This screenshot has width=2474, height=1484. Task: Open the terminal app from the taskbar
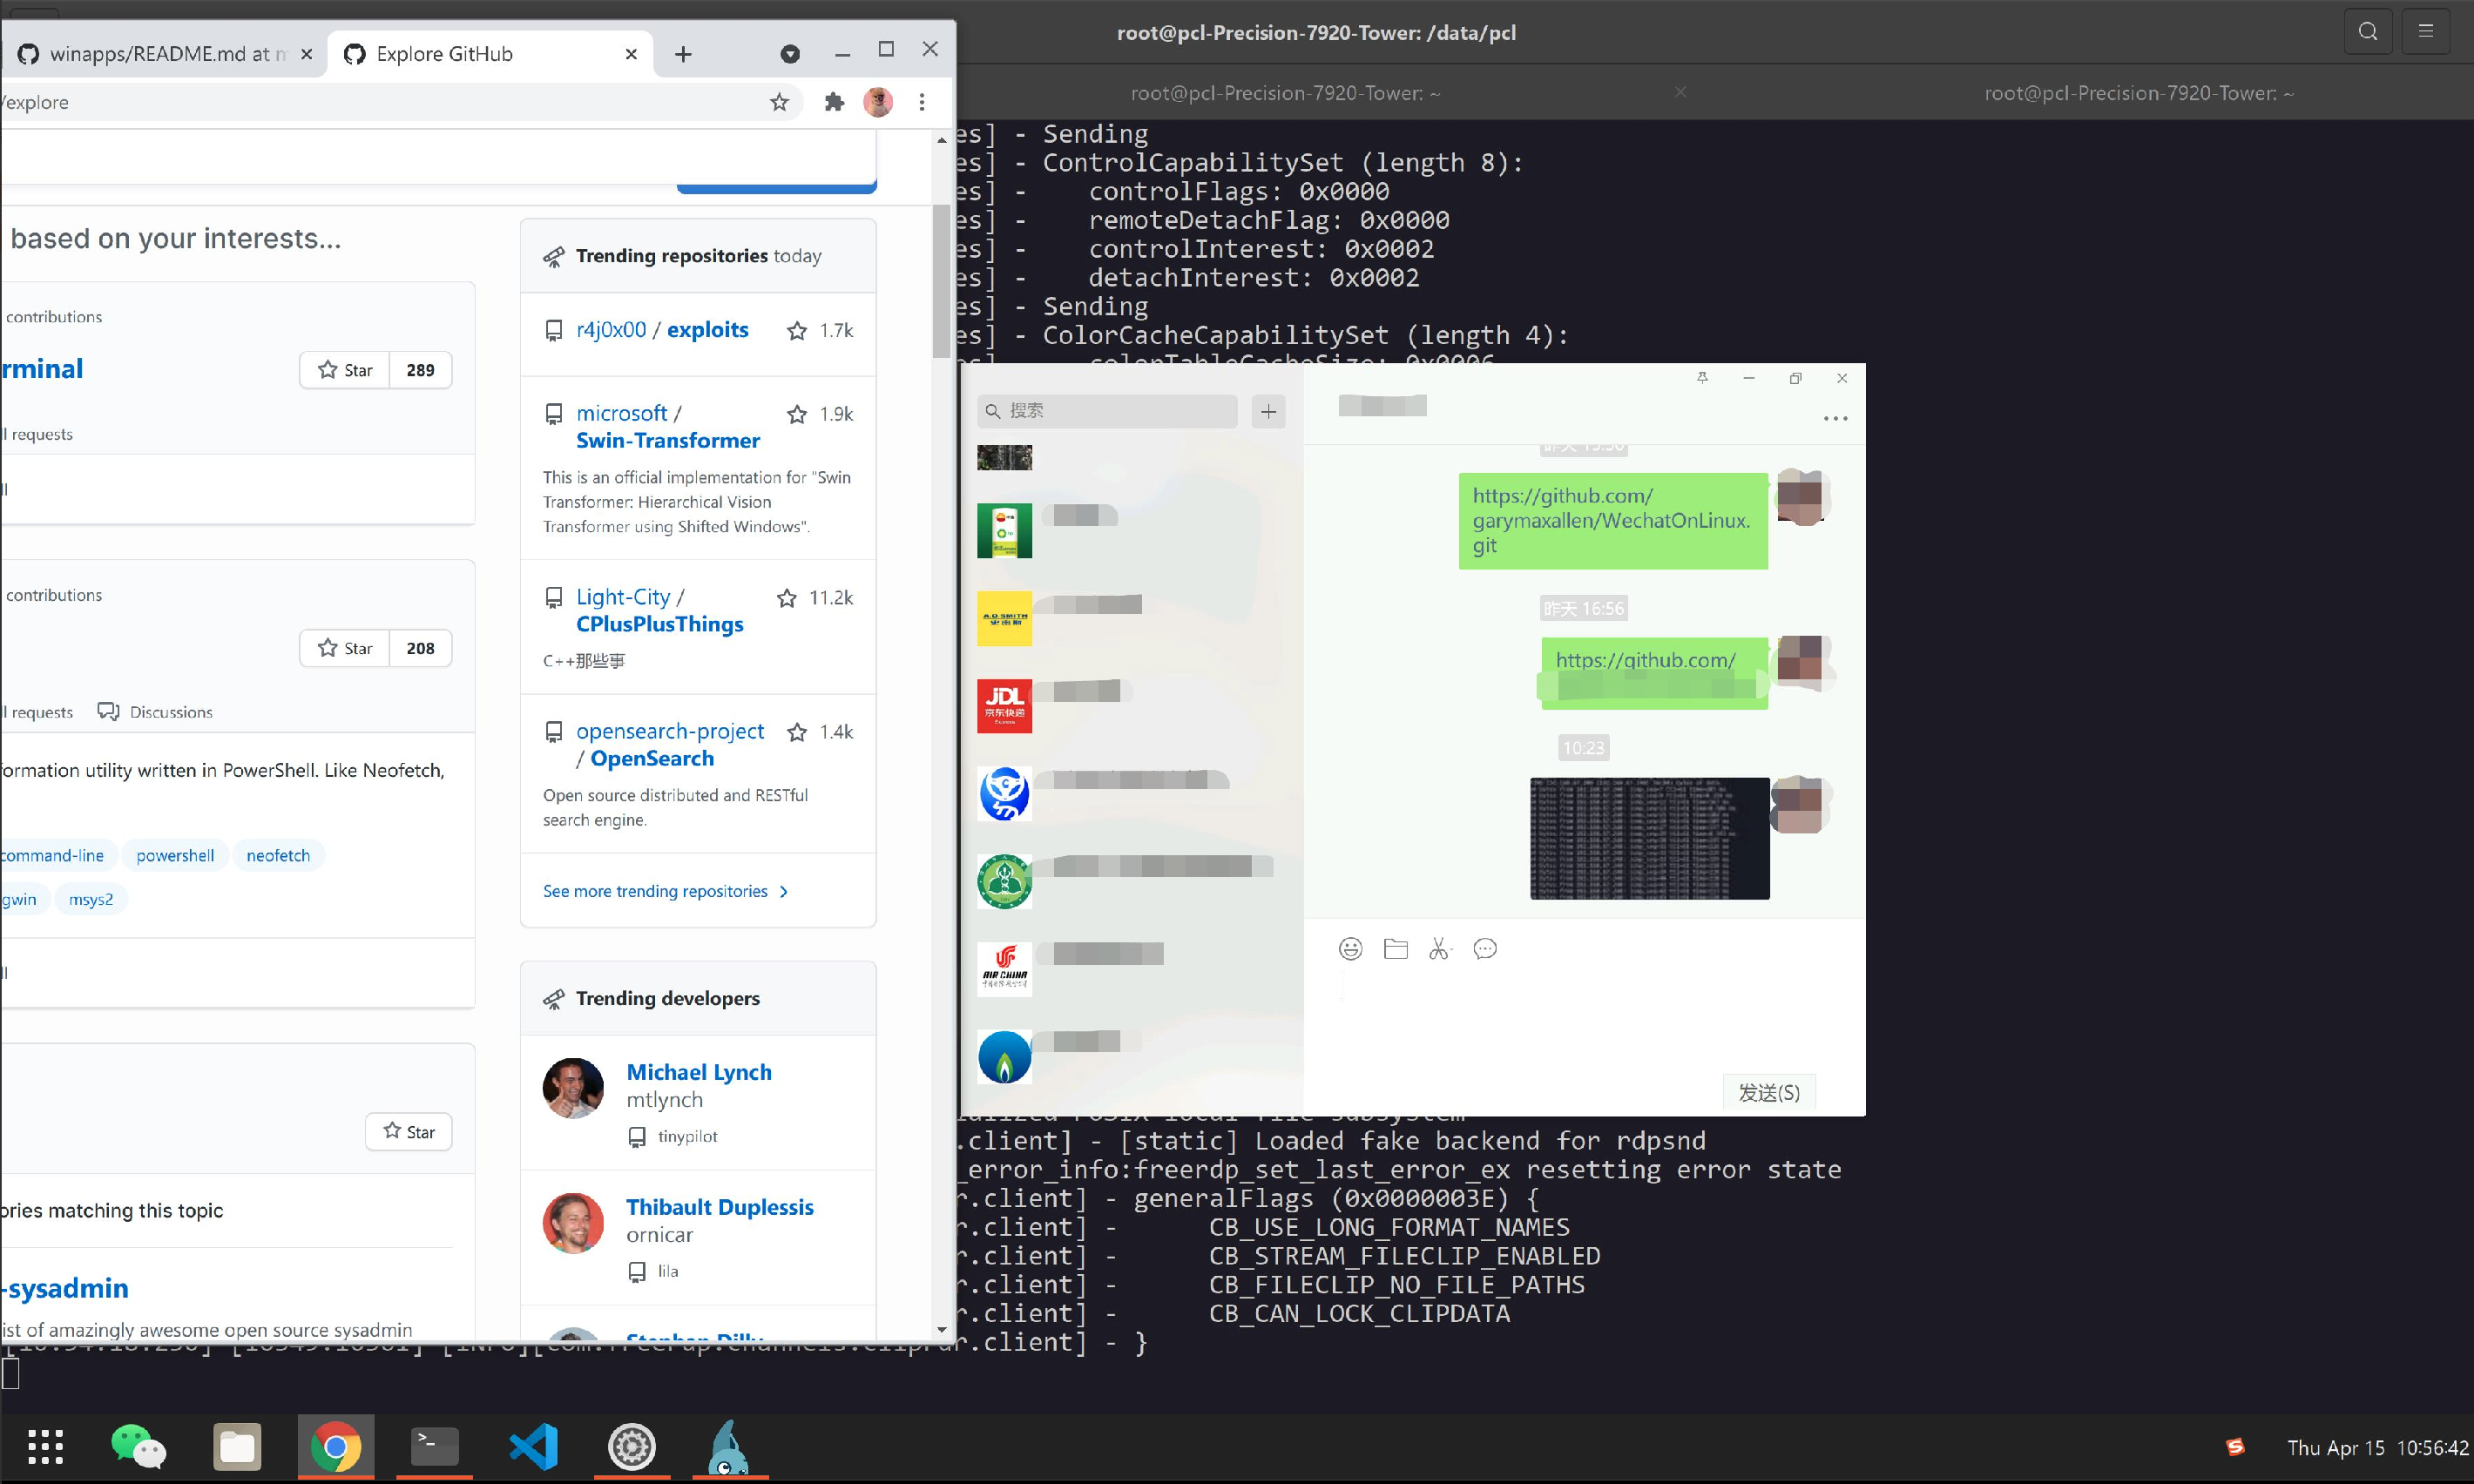click(x=434, y=1447)
